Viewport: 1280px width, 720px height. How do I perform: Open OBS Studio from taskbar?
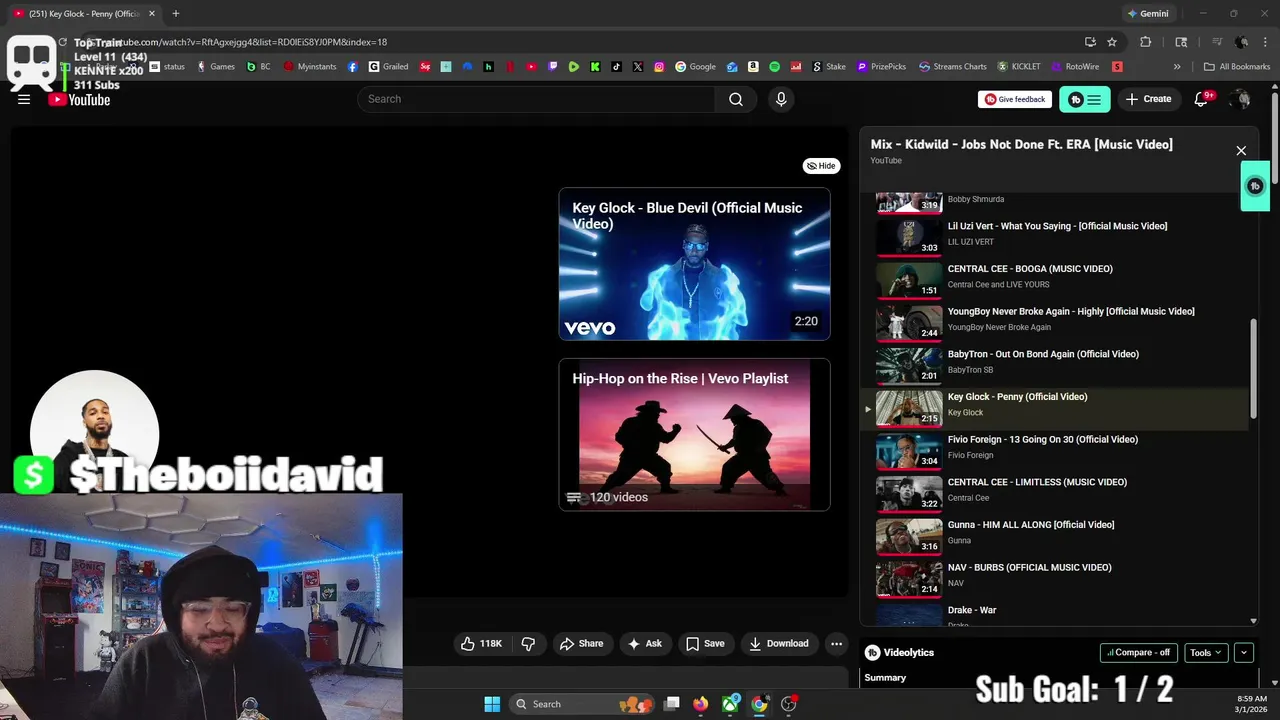789,704
